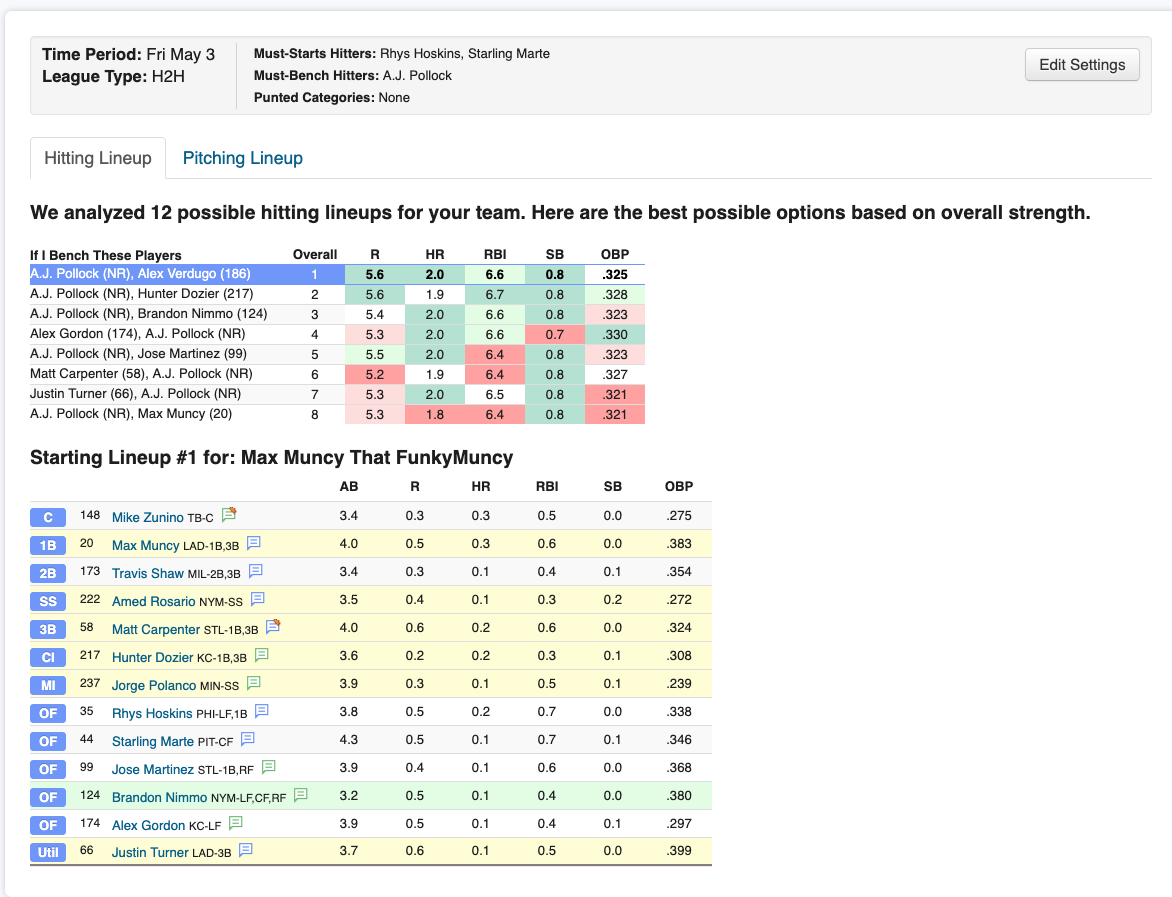
Task: Open the note icon next to Rhys Hoskins
Action: pyautogui.click(x=262, y=711)
